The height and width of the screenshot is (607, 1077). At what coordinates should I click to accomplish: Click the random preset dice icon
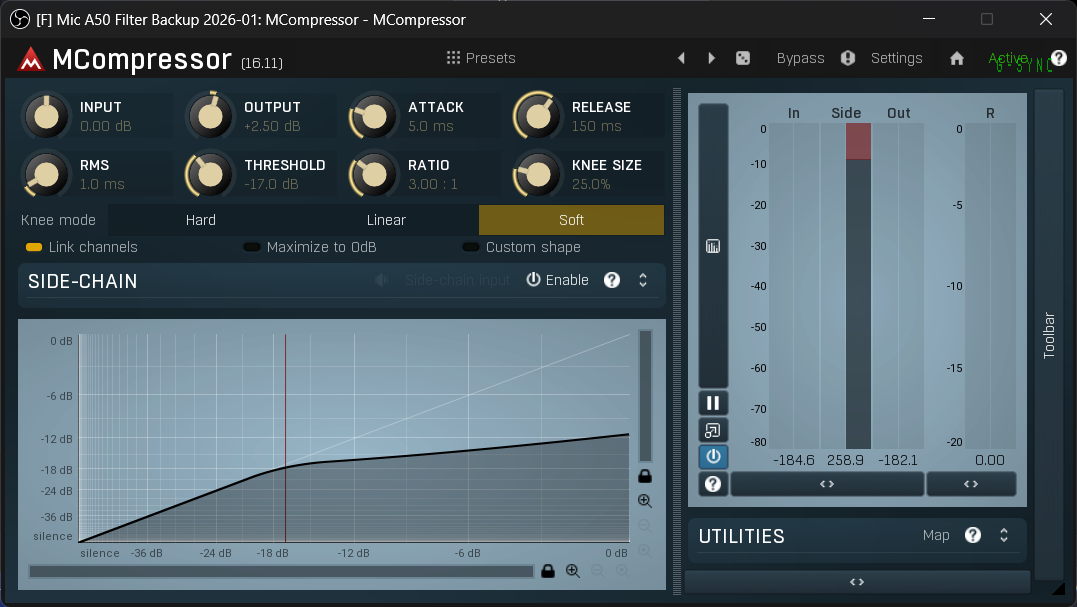[x=742, y=58]
